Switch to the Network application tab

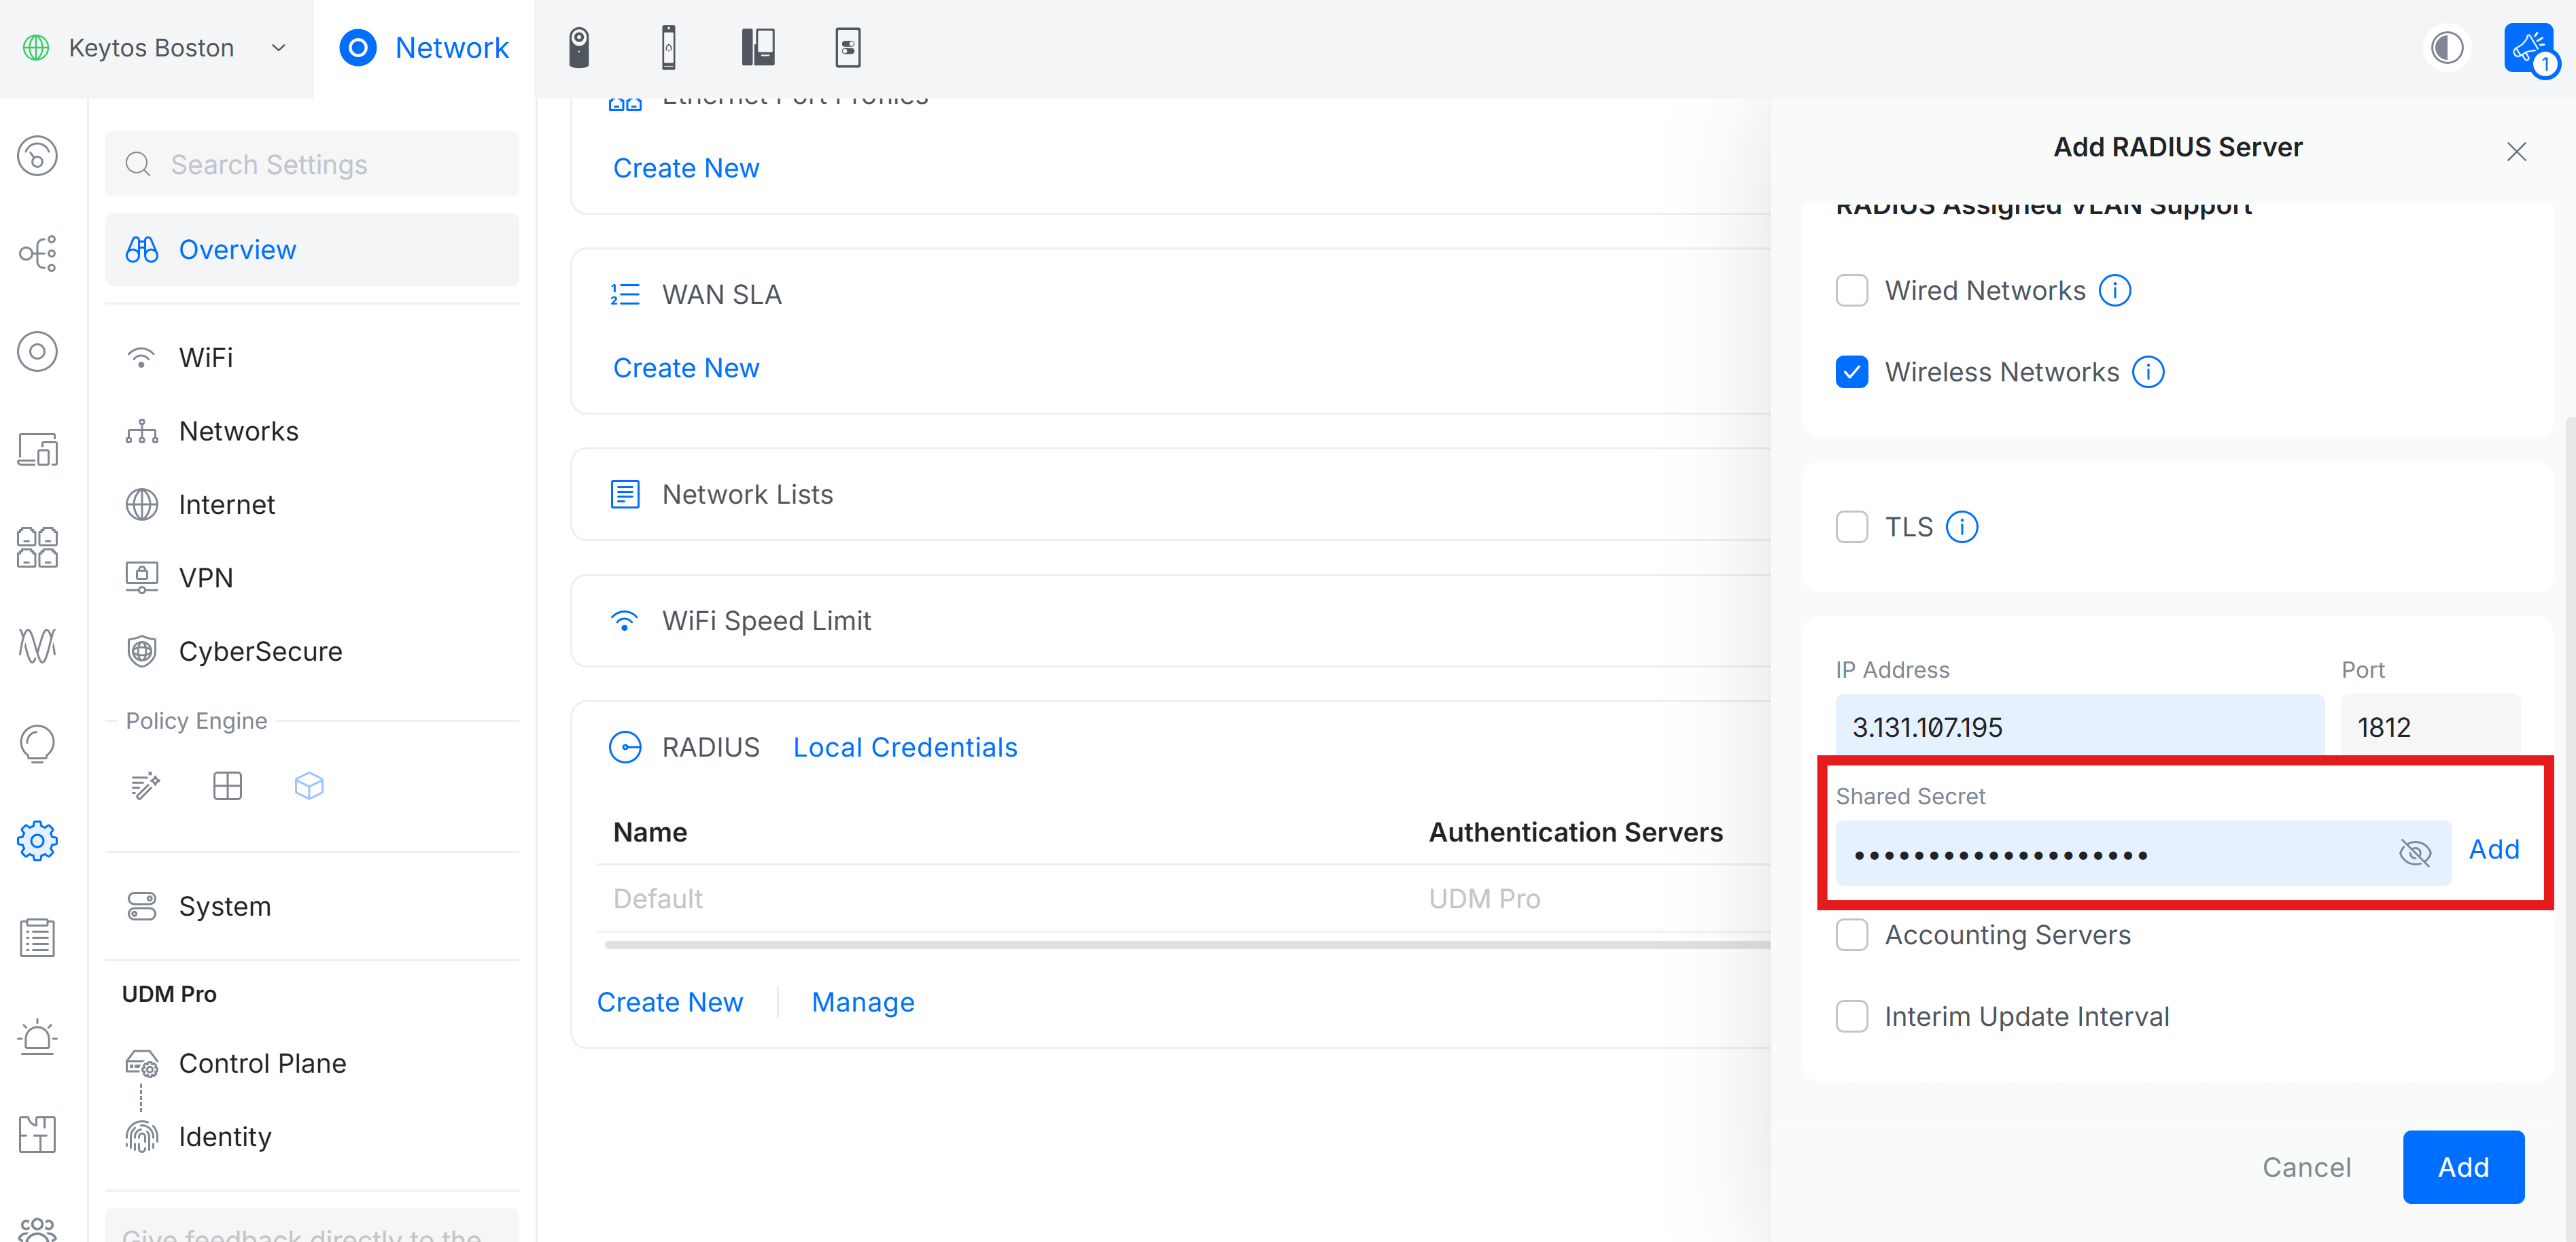pyautogui.click(x=424, y=47)
